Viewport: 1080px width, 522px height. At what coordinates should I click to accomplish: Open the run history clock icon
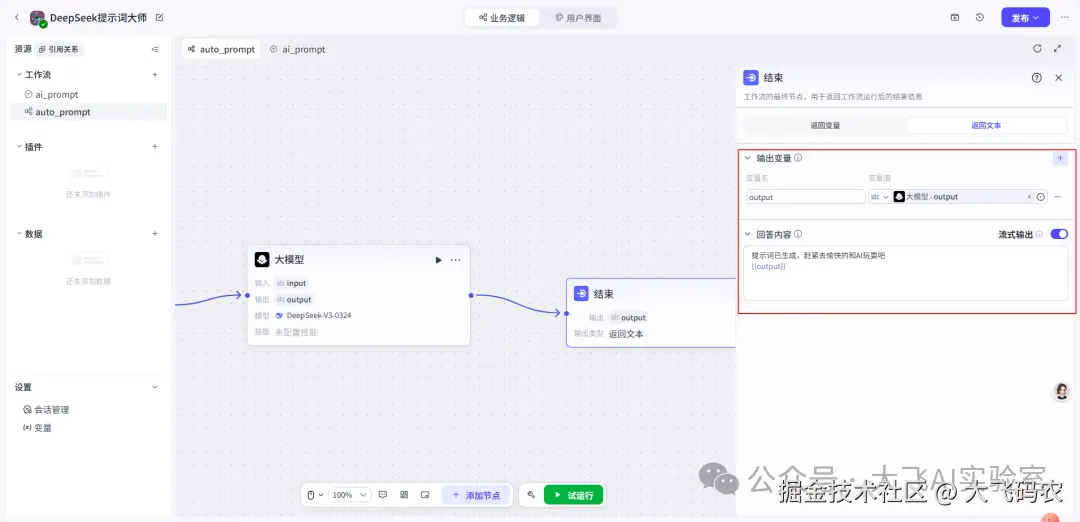[979, 17]
